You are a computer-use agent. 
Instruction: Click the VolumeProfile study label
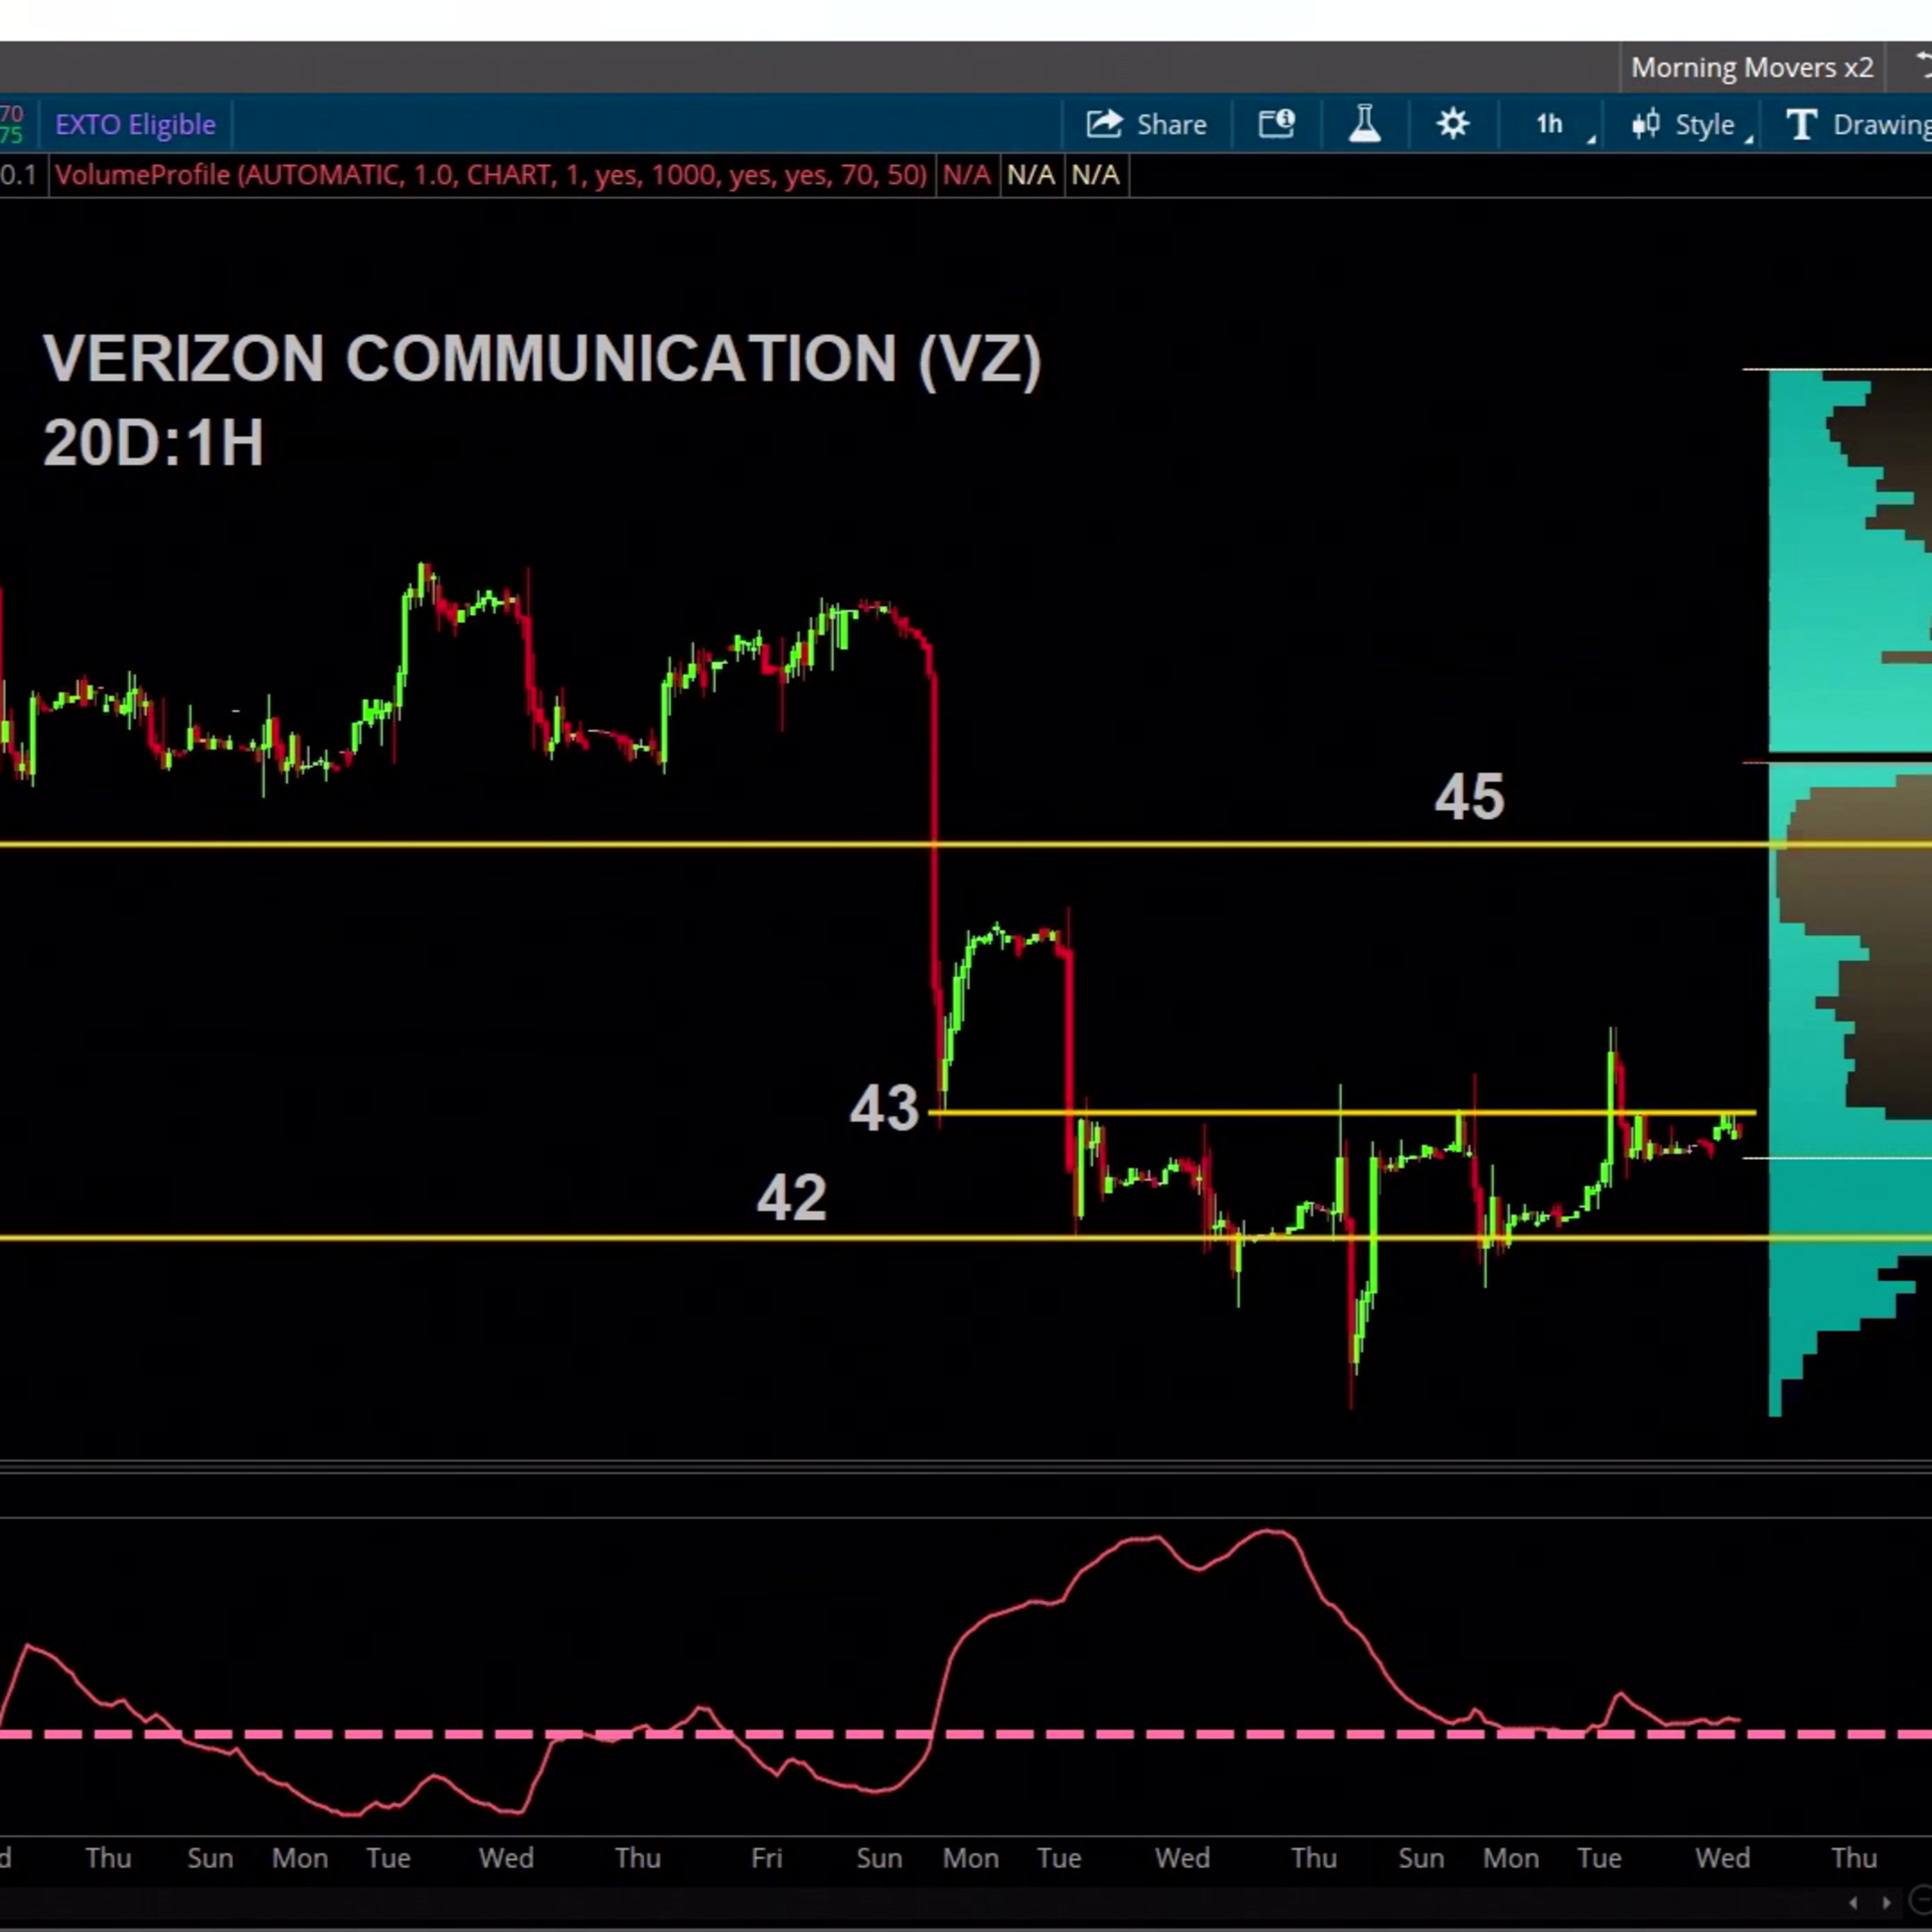coord(491,175)
